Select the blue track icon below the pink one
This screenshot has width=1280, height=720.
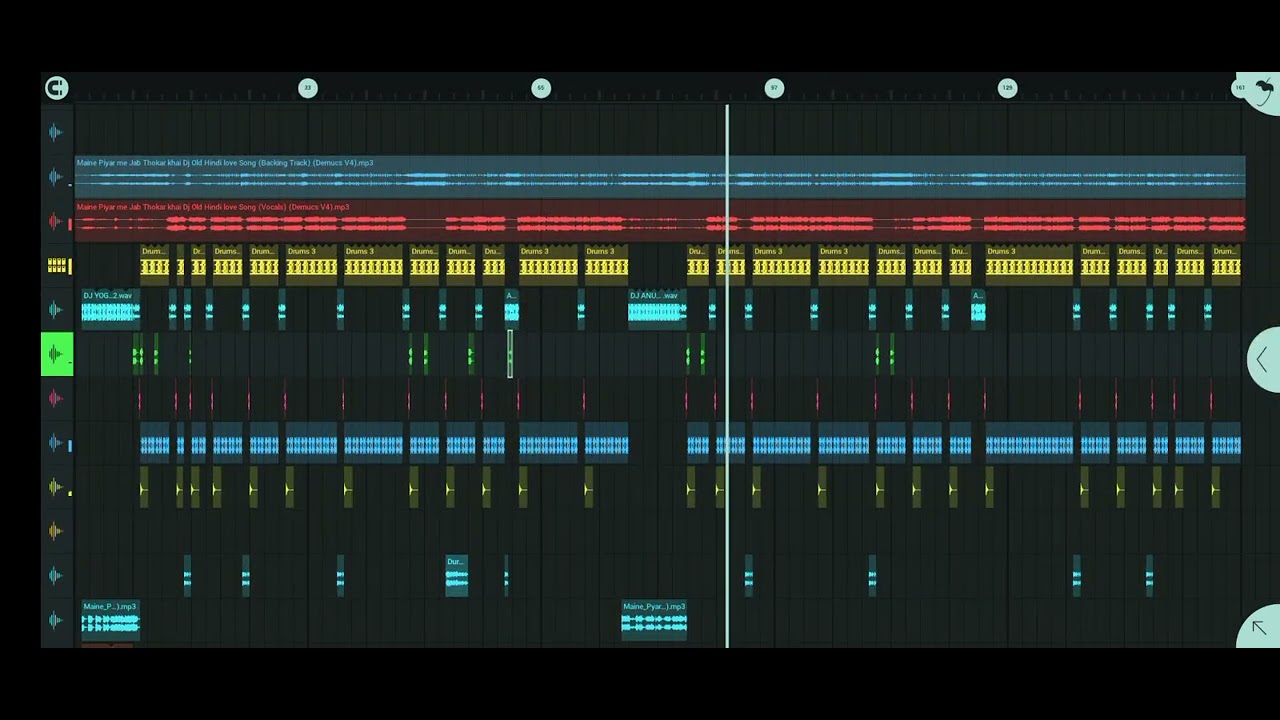coord(56,443)
